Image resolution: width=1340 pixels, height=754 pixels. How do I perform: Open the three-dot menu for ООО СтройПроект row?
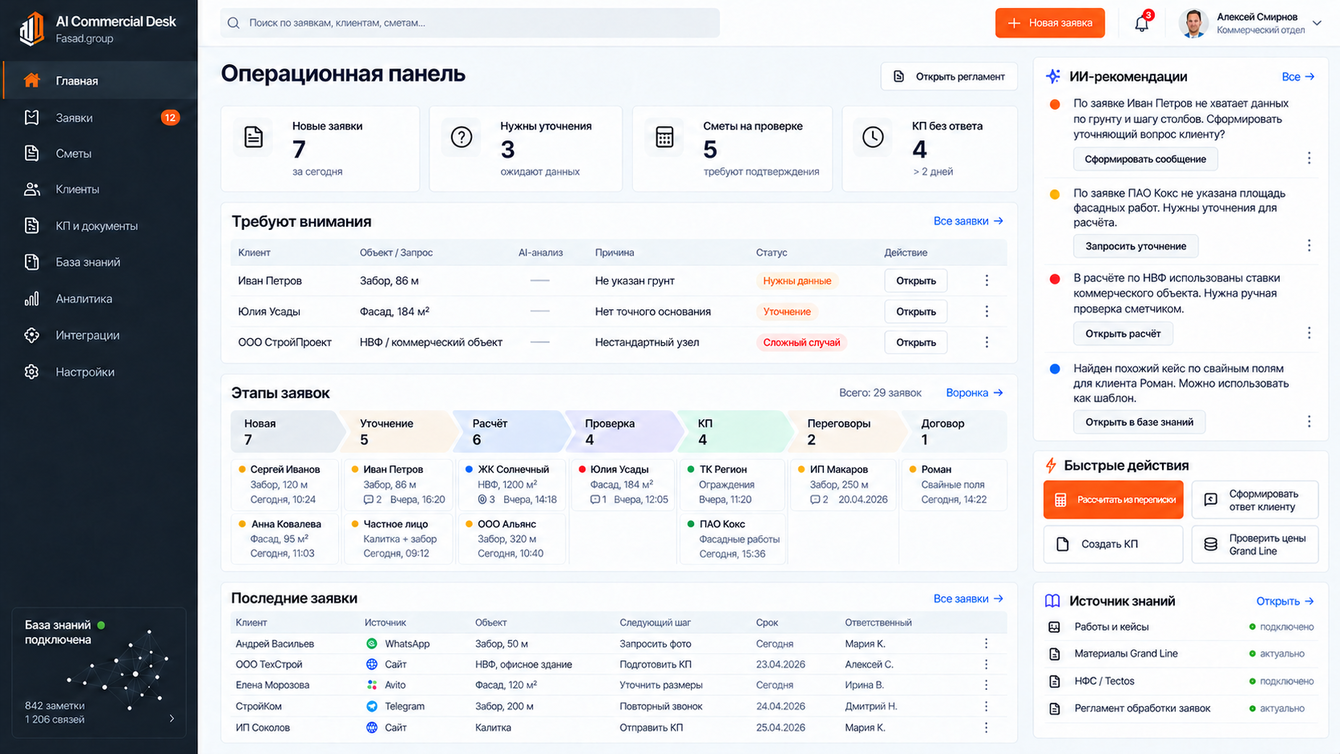(987, 342)
